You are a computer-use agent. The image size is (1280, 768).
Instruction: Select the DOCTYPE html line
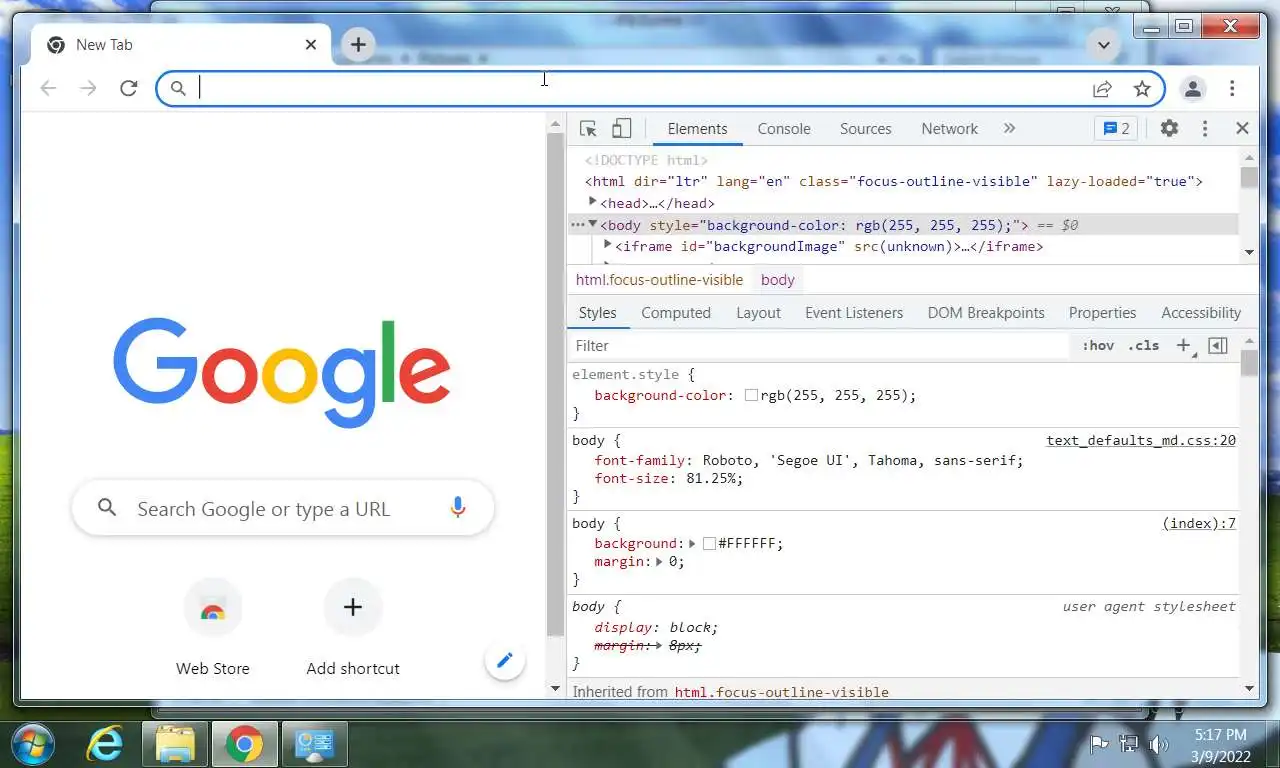coord(647,160)
